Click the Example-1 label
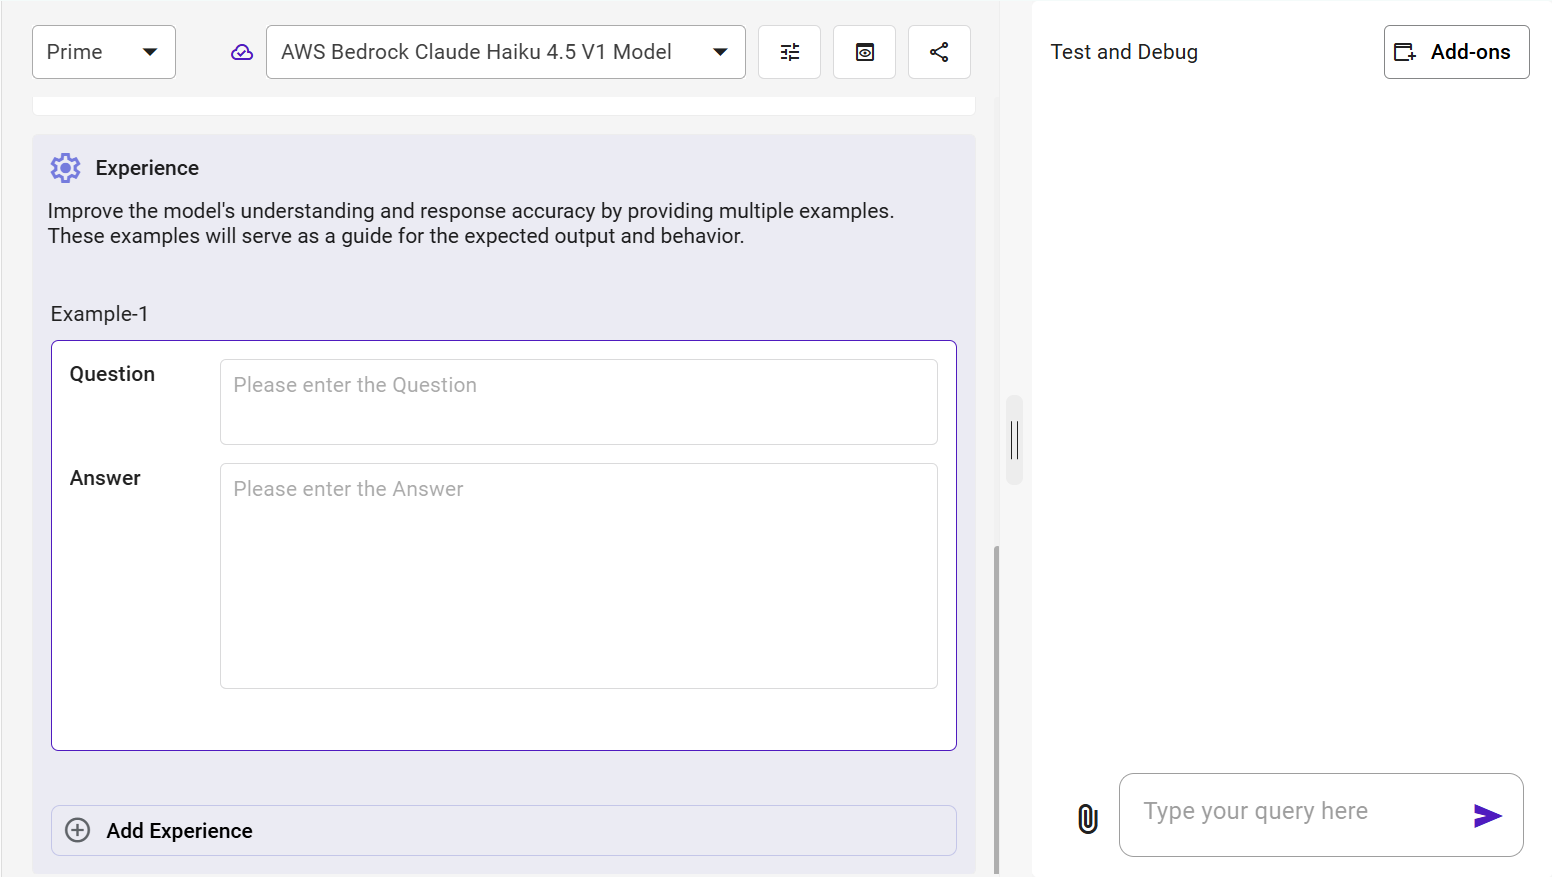The image size is (1552, 877). [x=100, y=314]
